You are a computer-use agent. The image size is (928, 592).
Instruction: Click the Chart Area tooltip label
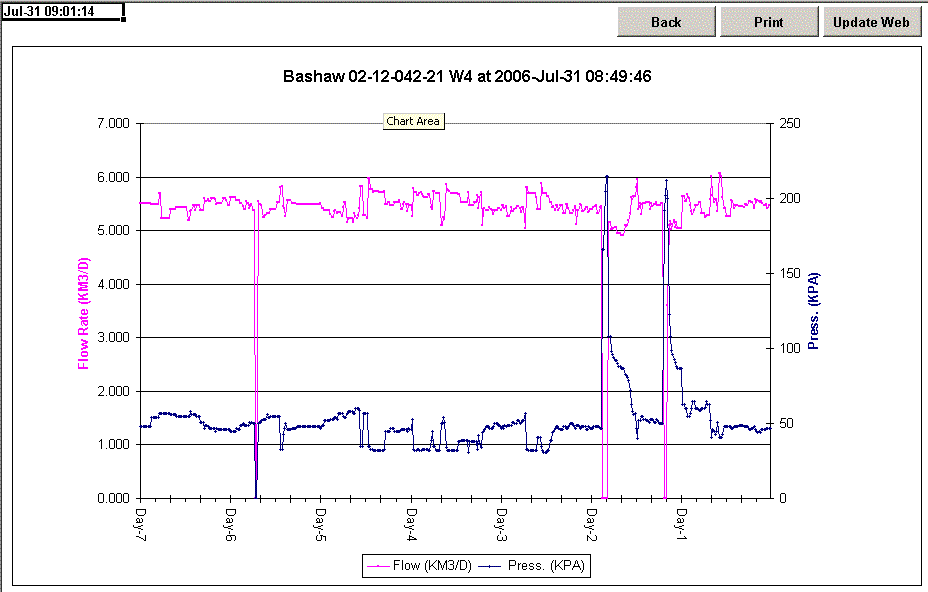coord(414,122)
